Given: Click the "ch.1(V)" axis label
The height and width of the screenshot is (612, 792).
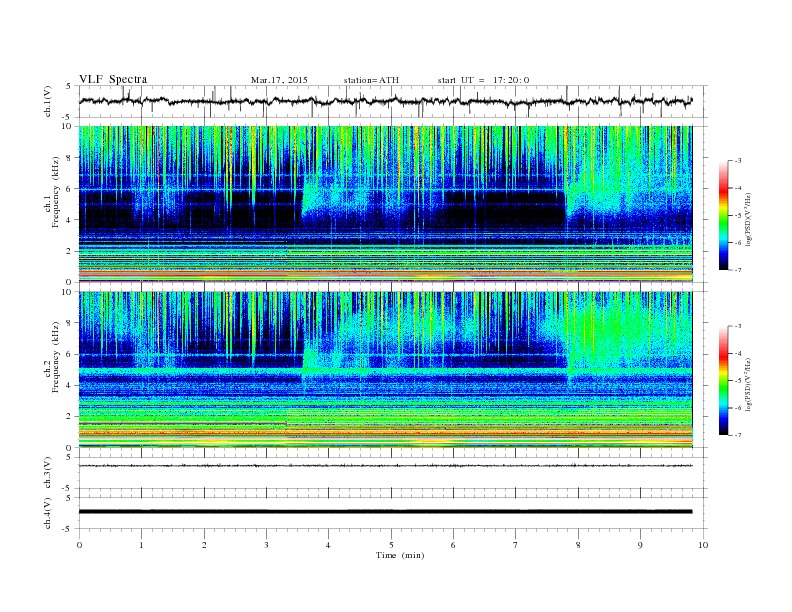Looking at the screenshot, I should (48, 101).
